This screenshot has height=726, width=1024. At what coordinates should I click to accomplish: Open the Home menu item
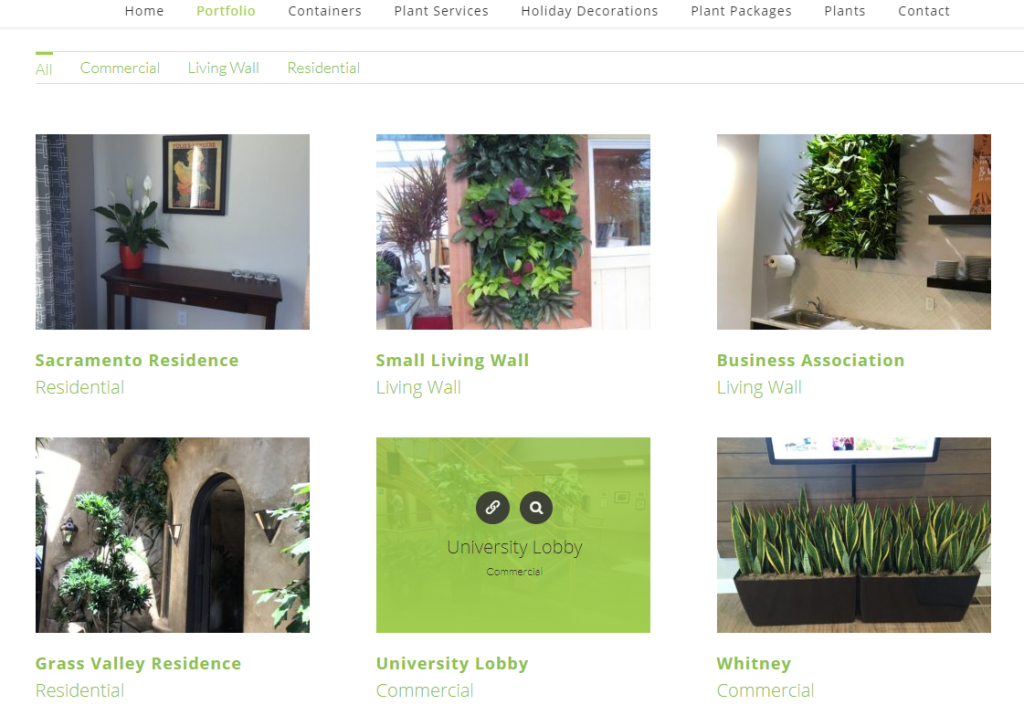click(144, 11)
